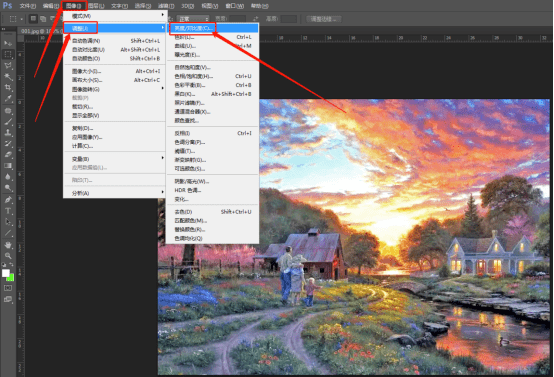The width and height of the screenshot is (554, 377).
Task: Open the Style dropdown showing 正常
Action: (193, 19)
